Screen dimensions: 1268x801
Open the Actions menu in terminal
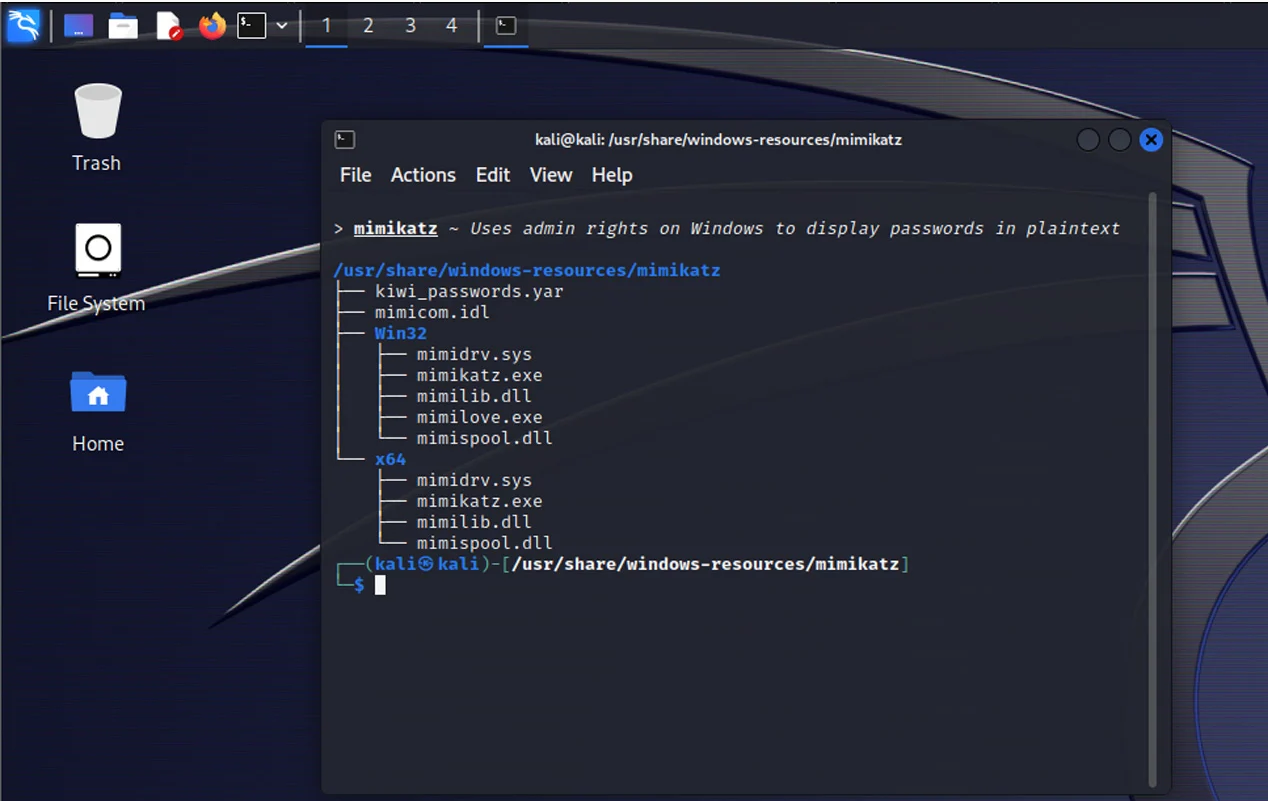(x=423, y=175)
